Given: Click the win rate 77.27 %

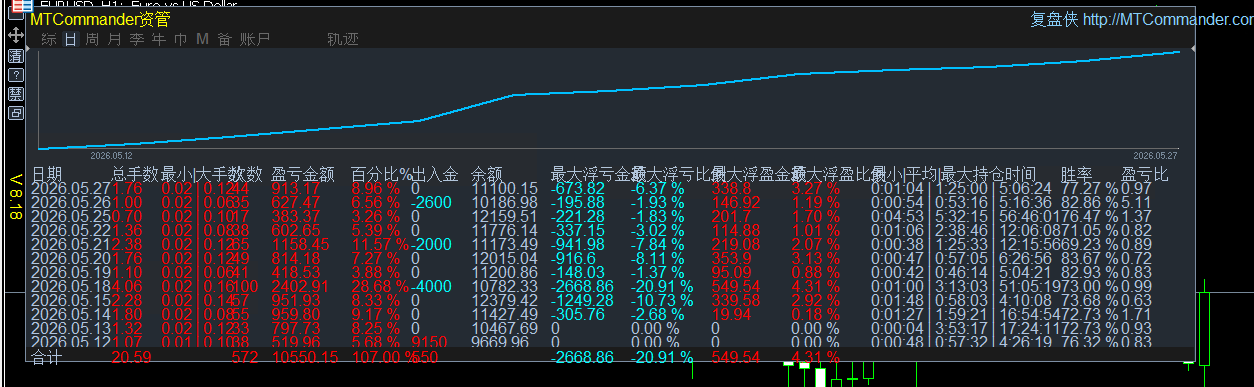Looking at the screenshot, I should [1090, 188].
